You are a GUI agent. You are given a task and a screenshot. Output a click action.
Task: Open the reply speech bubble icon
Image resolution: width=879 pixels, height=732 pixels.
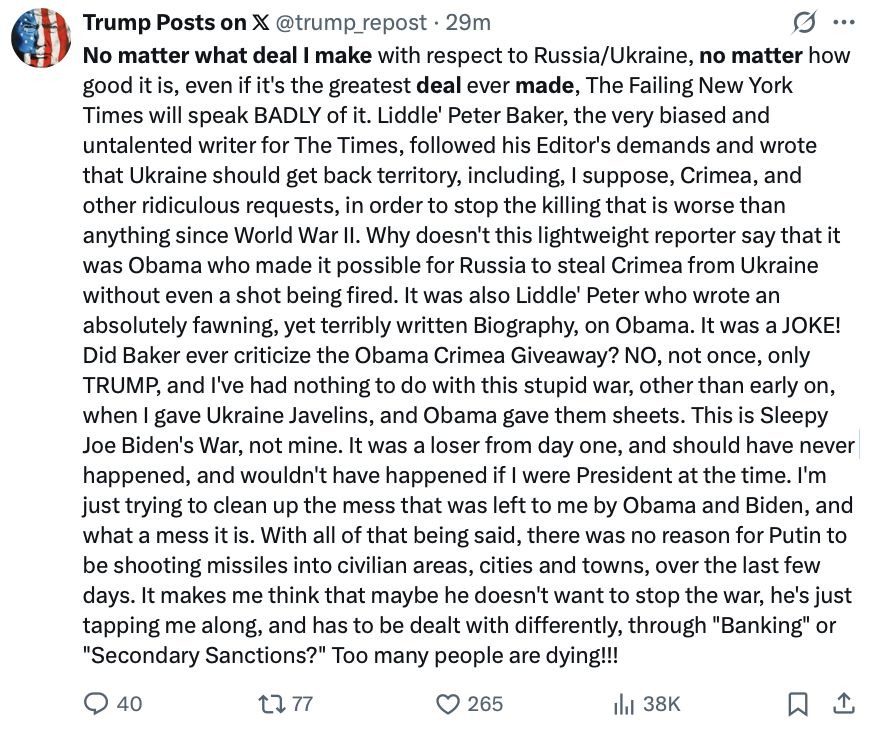click(96, 704)
